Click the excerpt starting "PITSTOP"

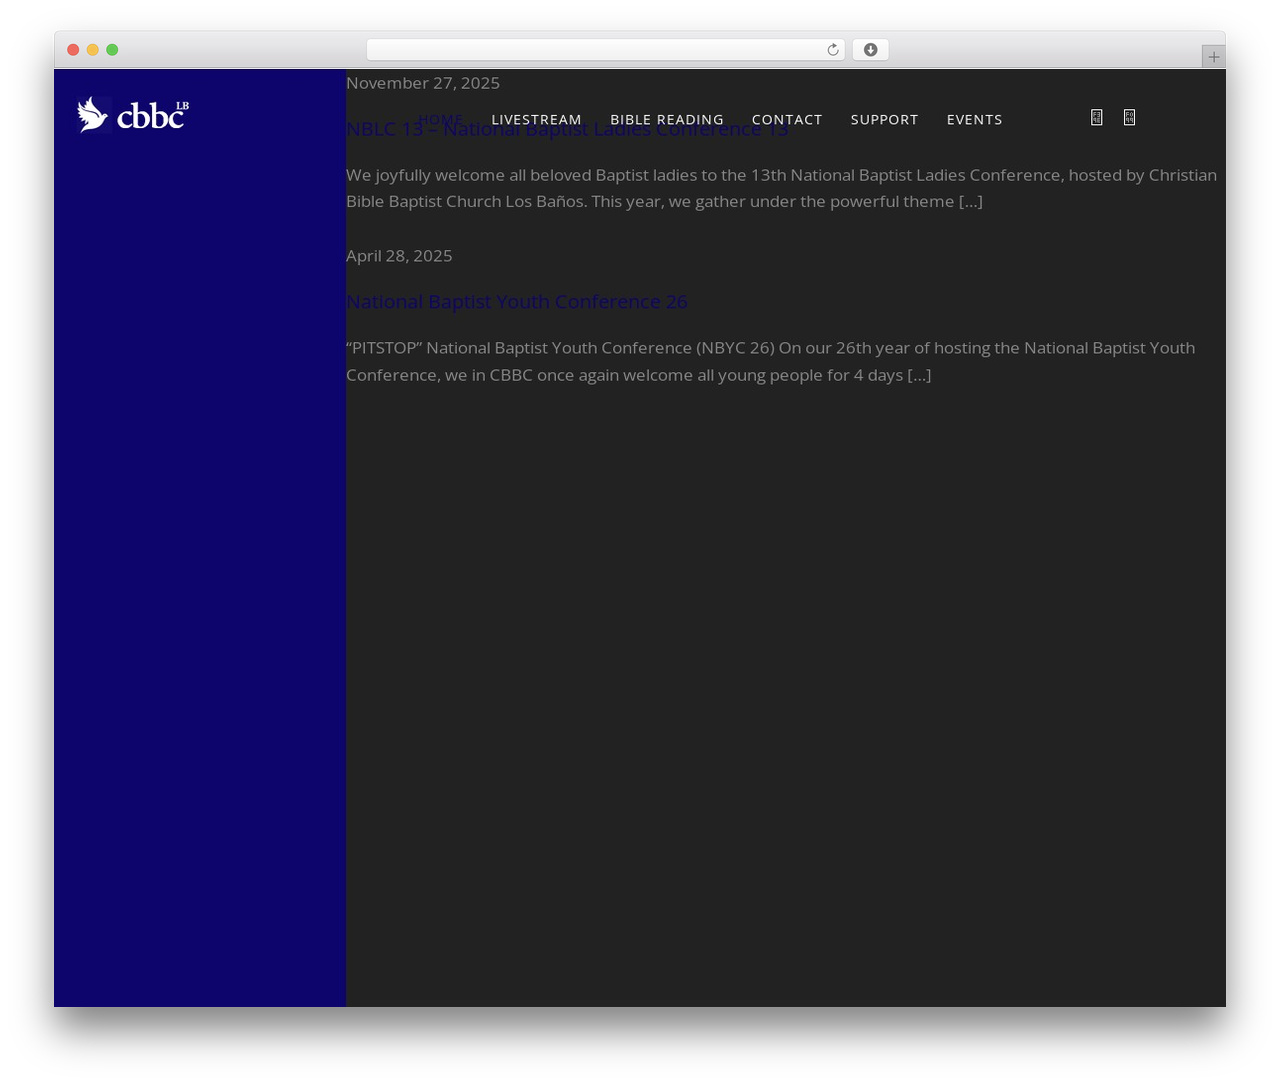click(x=770, y=361)
